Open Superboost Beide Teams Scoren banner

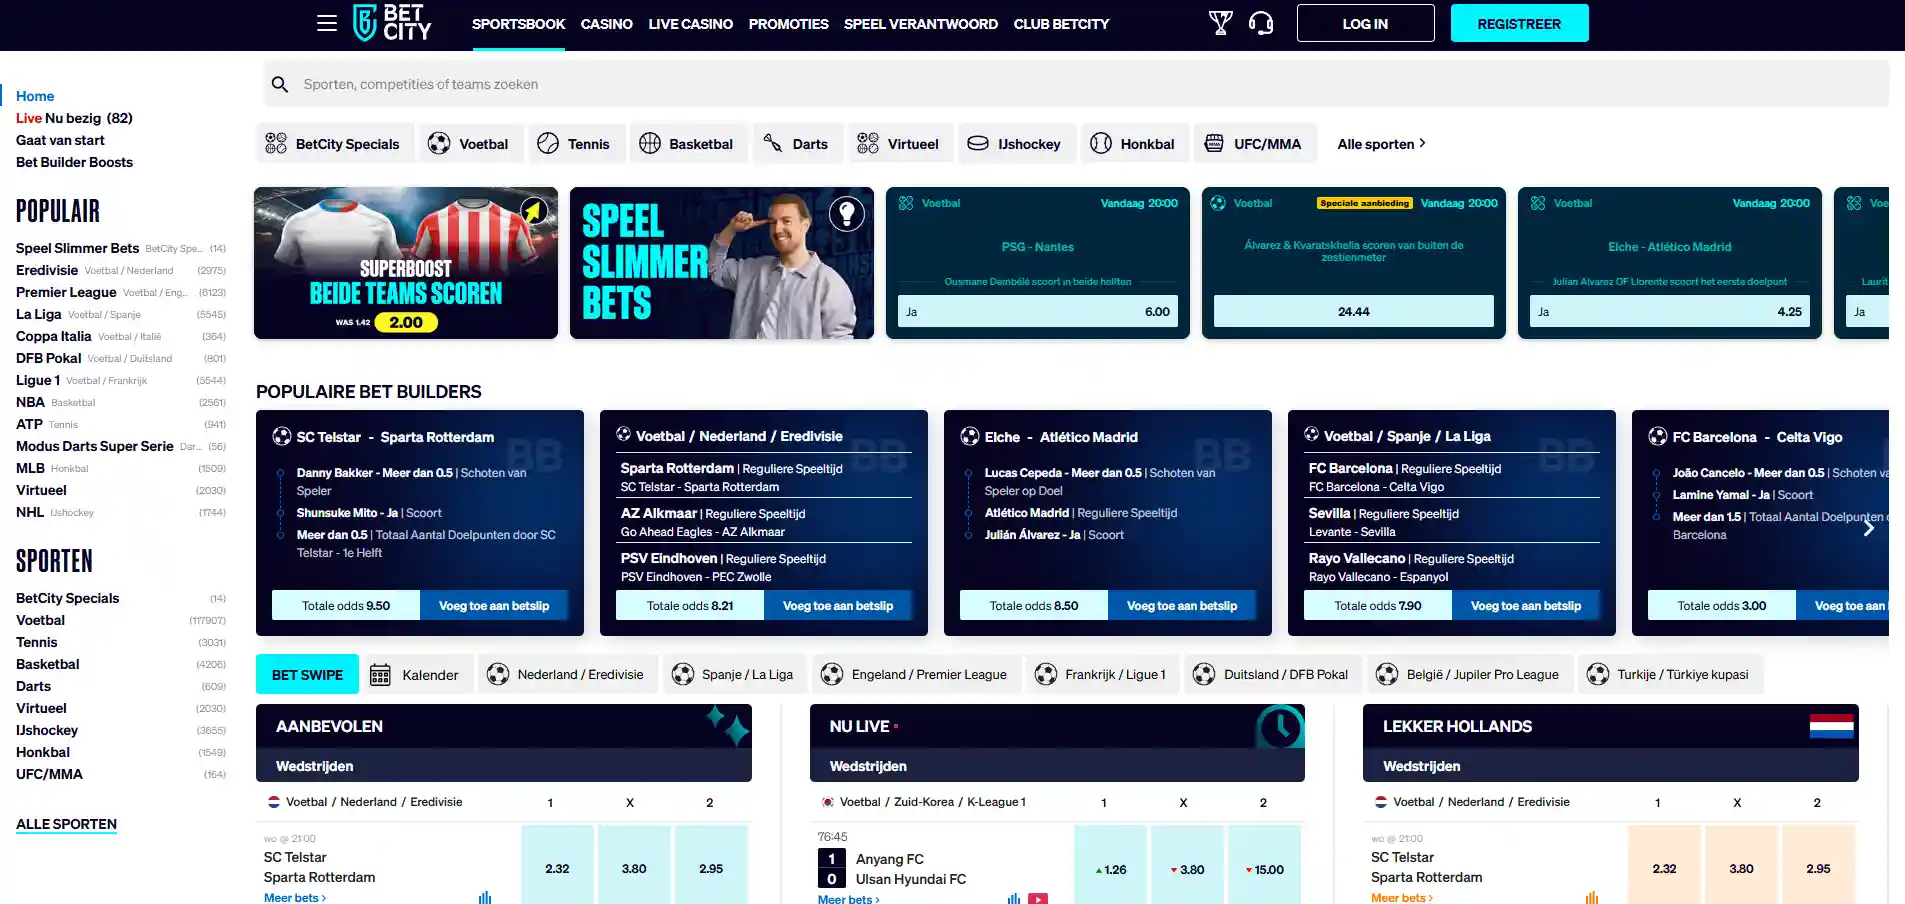pos(406,263)
